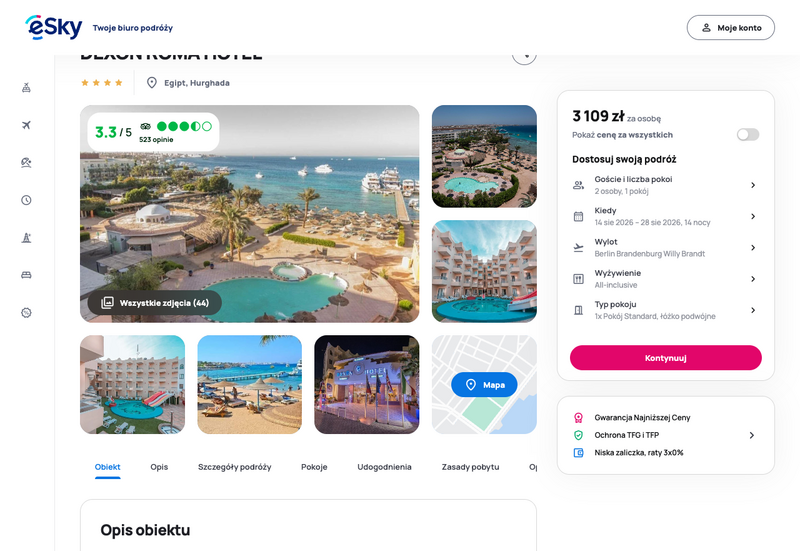Click the eSky logo
Image resolution: width=800 pixels, height=551 pixels.
[x=54, y=27]
